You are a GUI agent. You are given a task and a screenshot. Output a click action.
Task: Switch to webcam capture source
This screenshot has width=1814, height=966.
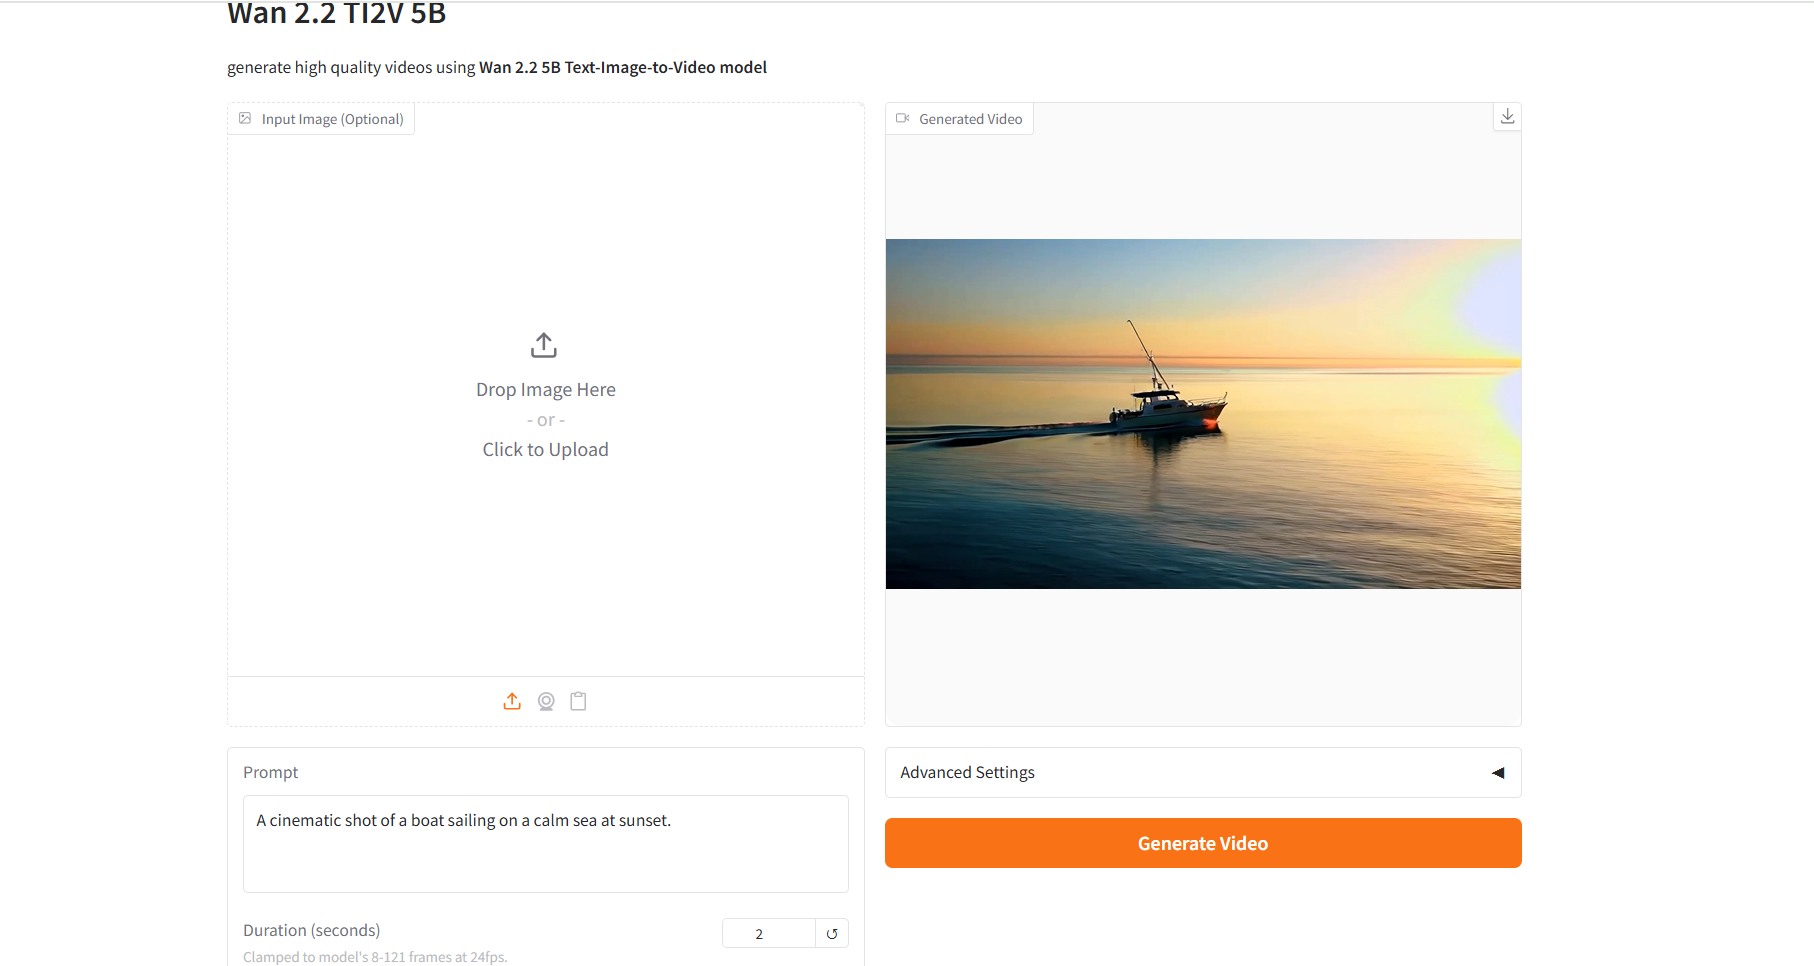click(546, 701)
